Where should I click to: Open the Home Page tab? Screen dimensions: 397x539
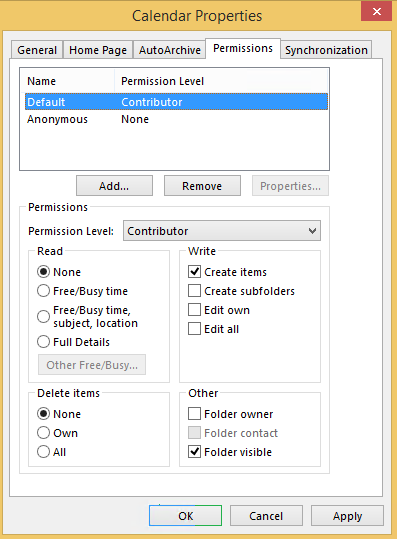[98, 50]
